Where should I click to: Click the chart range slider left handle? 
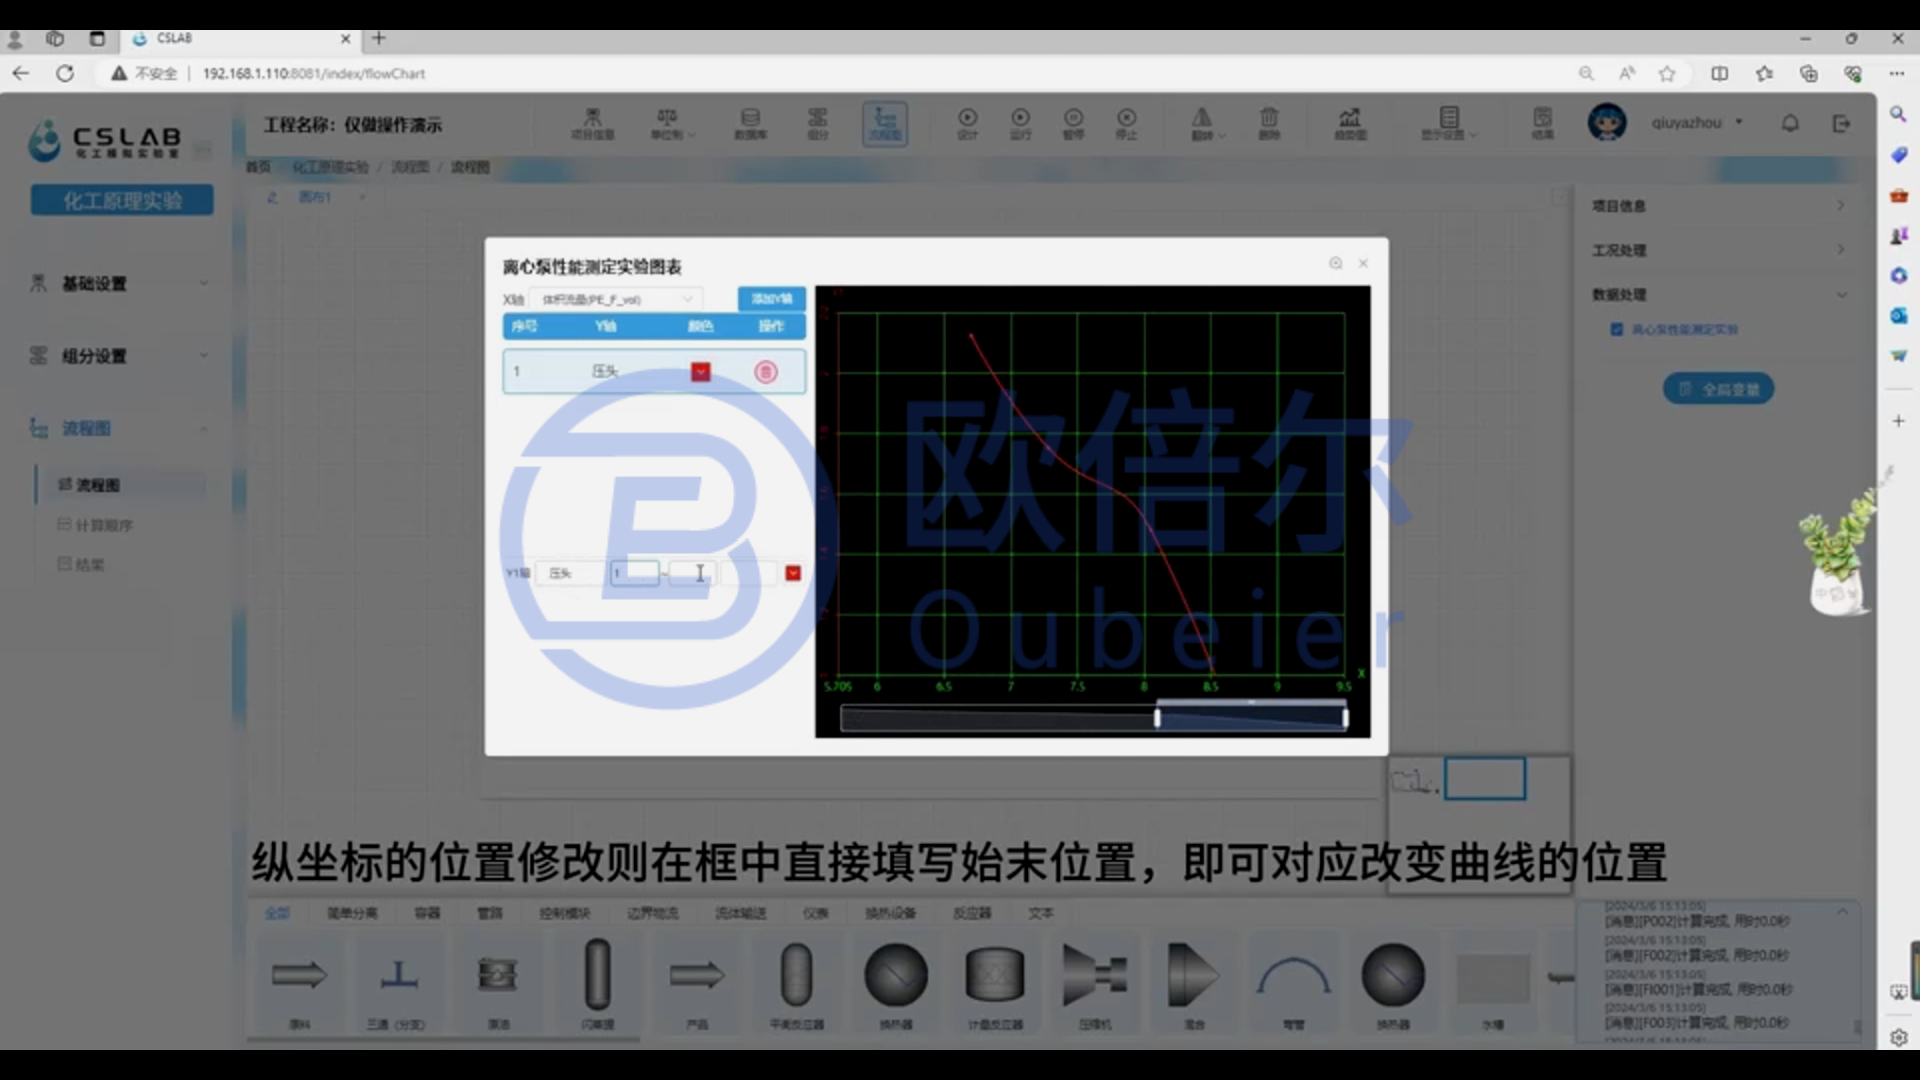click(1157, 718)
